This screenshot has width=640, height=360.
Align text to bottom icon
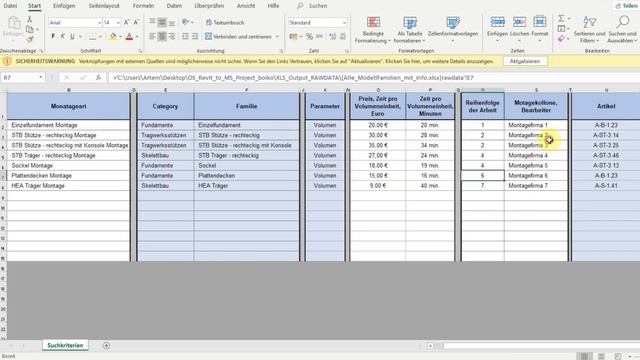172,22
